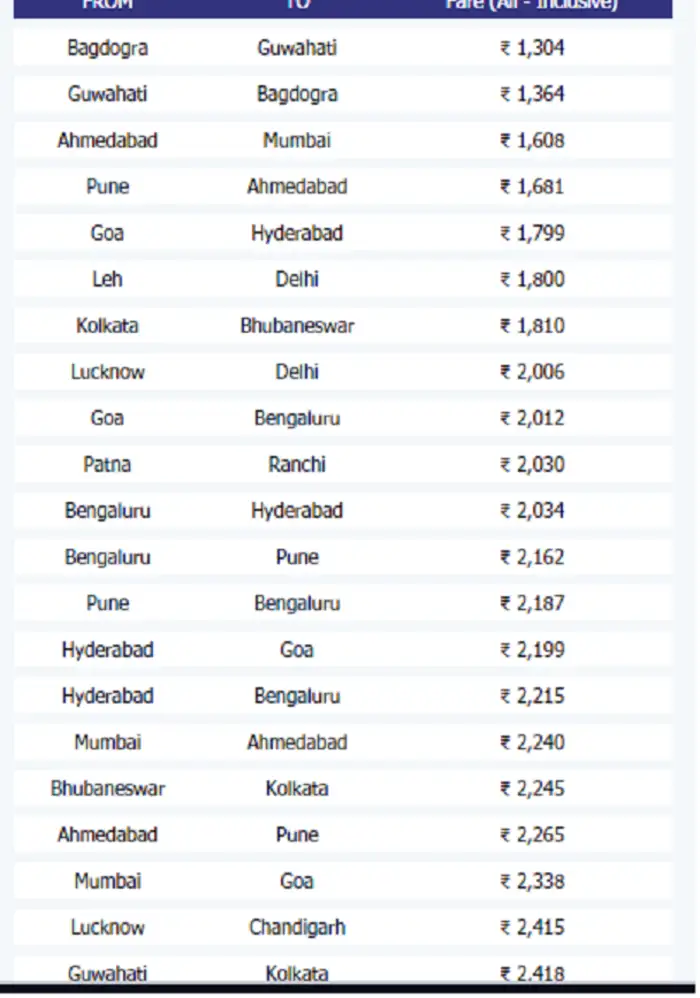This screenshot has width=700, height=998.
Task: Click the ₹ 2,415 fare
Action: pyautogui.click(x=532, y=927)
